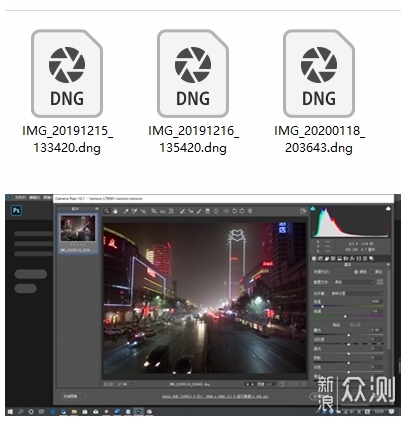The height and width of the screenshot is (421, 406).
Task: Rotate image 90° counterclockwise
Action: click(x=234, y=211)
